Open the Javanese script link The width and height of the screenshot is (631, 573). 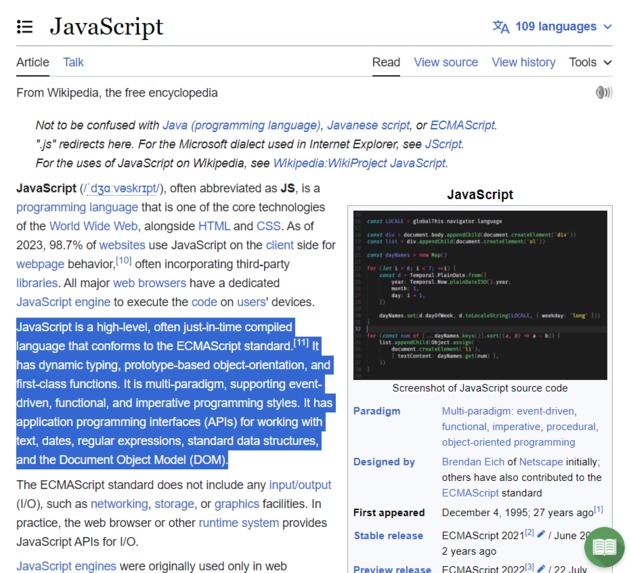point(368,125)
